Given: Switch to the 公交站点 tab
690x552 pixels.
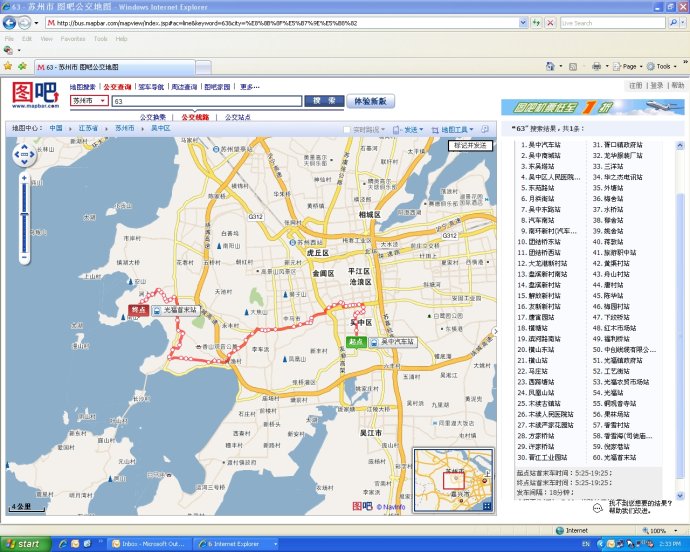Looking at the screenshot, I should tap(238, 116).
